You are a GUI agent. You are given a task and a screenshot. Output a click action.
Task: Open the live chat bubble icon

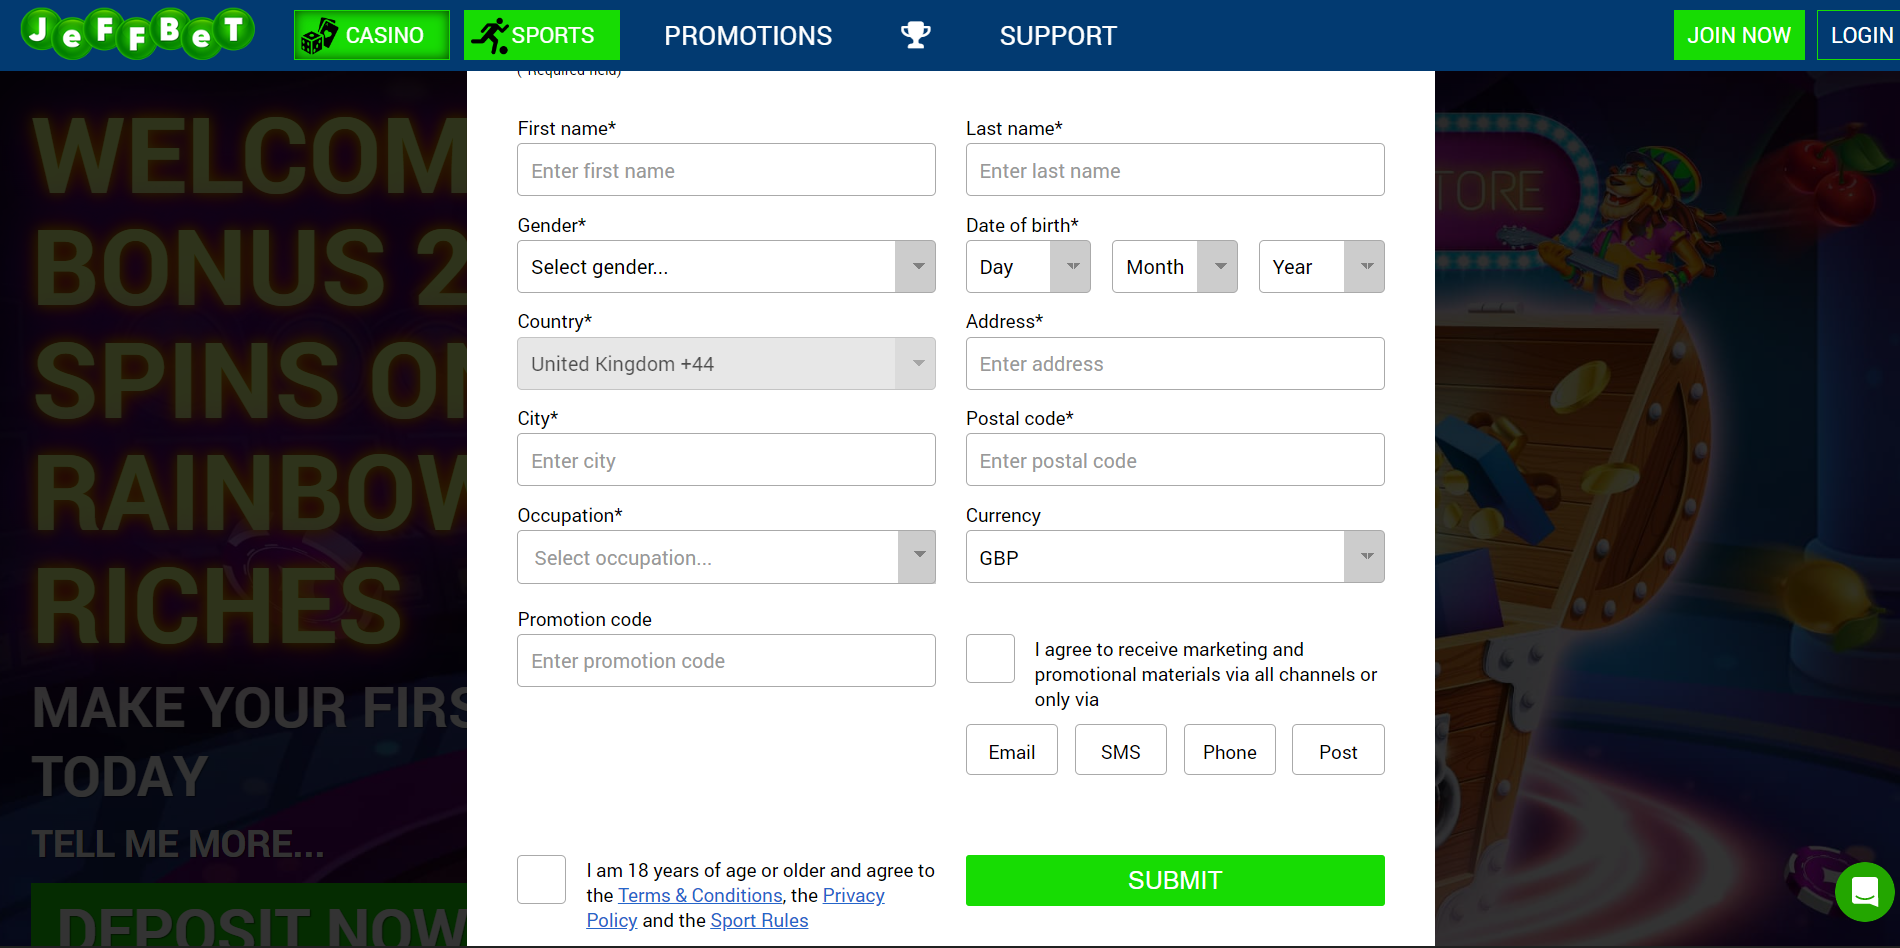coord(1865,891)
